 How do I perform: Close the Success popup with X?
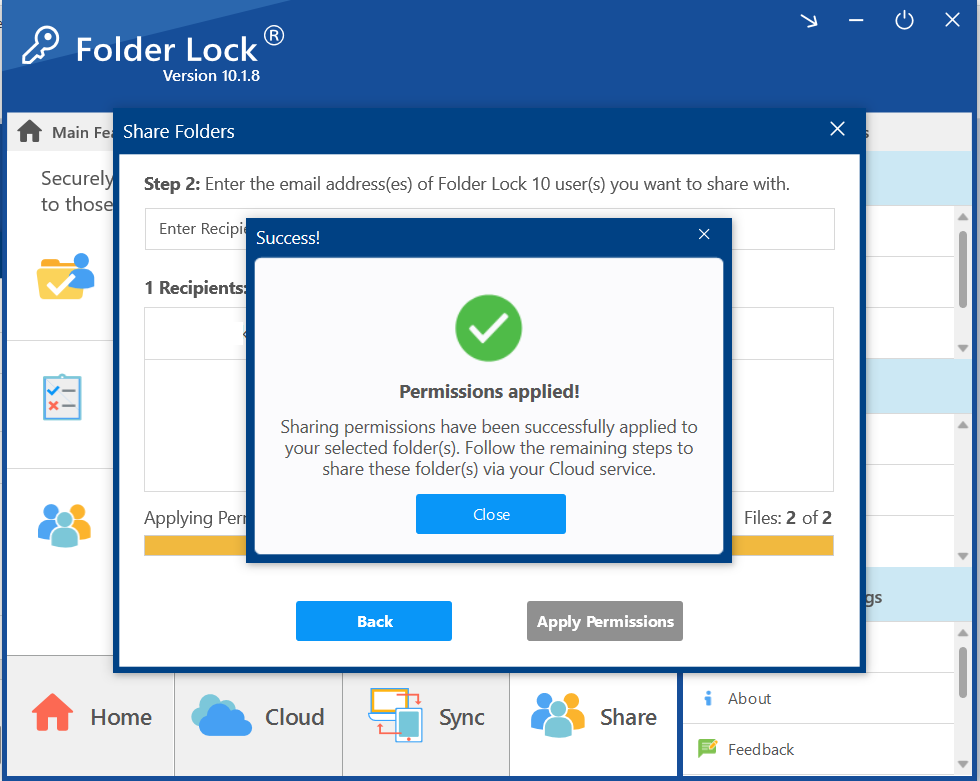(704, 234)
